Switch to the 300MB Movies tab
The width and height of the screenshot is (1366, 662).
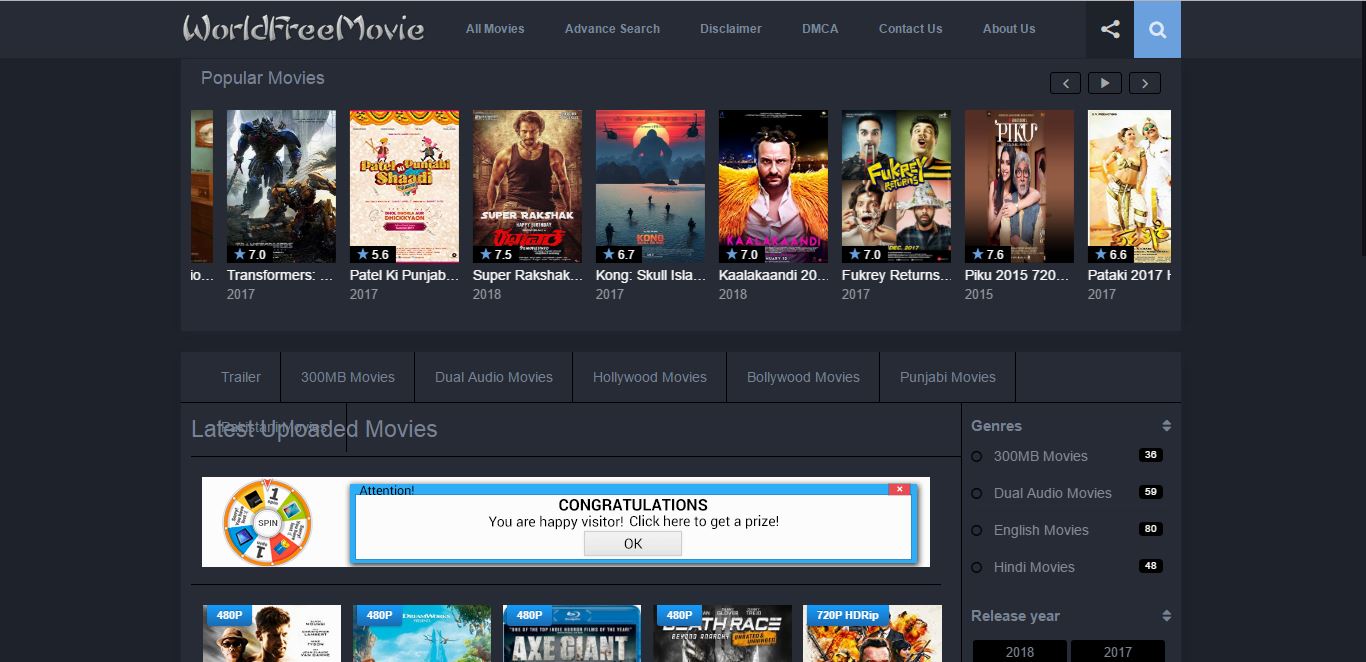pos(348,377)
